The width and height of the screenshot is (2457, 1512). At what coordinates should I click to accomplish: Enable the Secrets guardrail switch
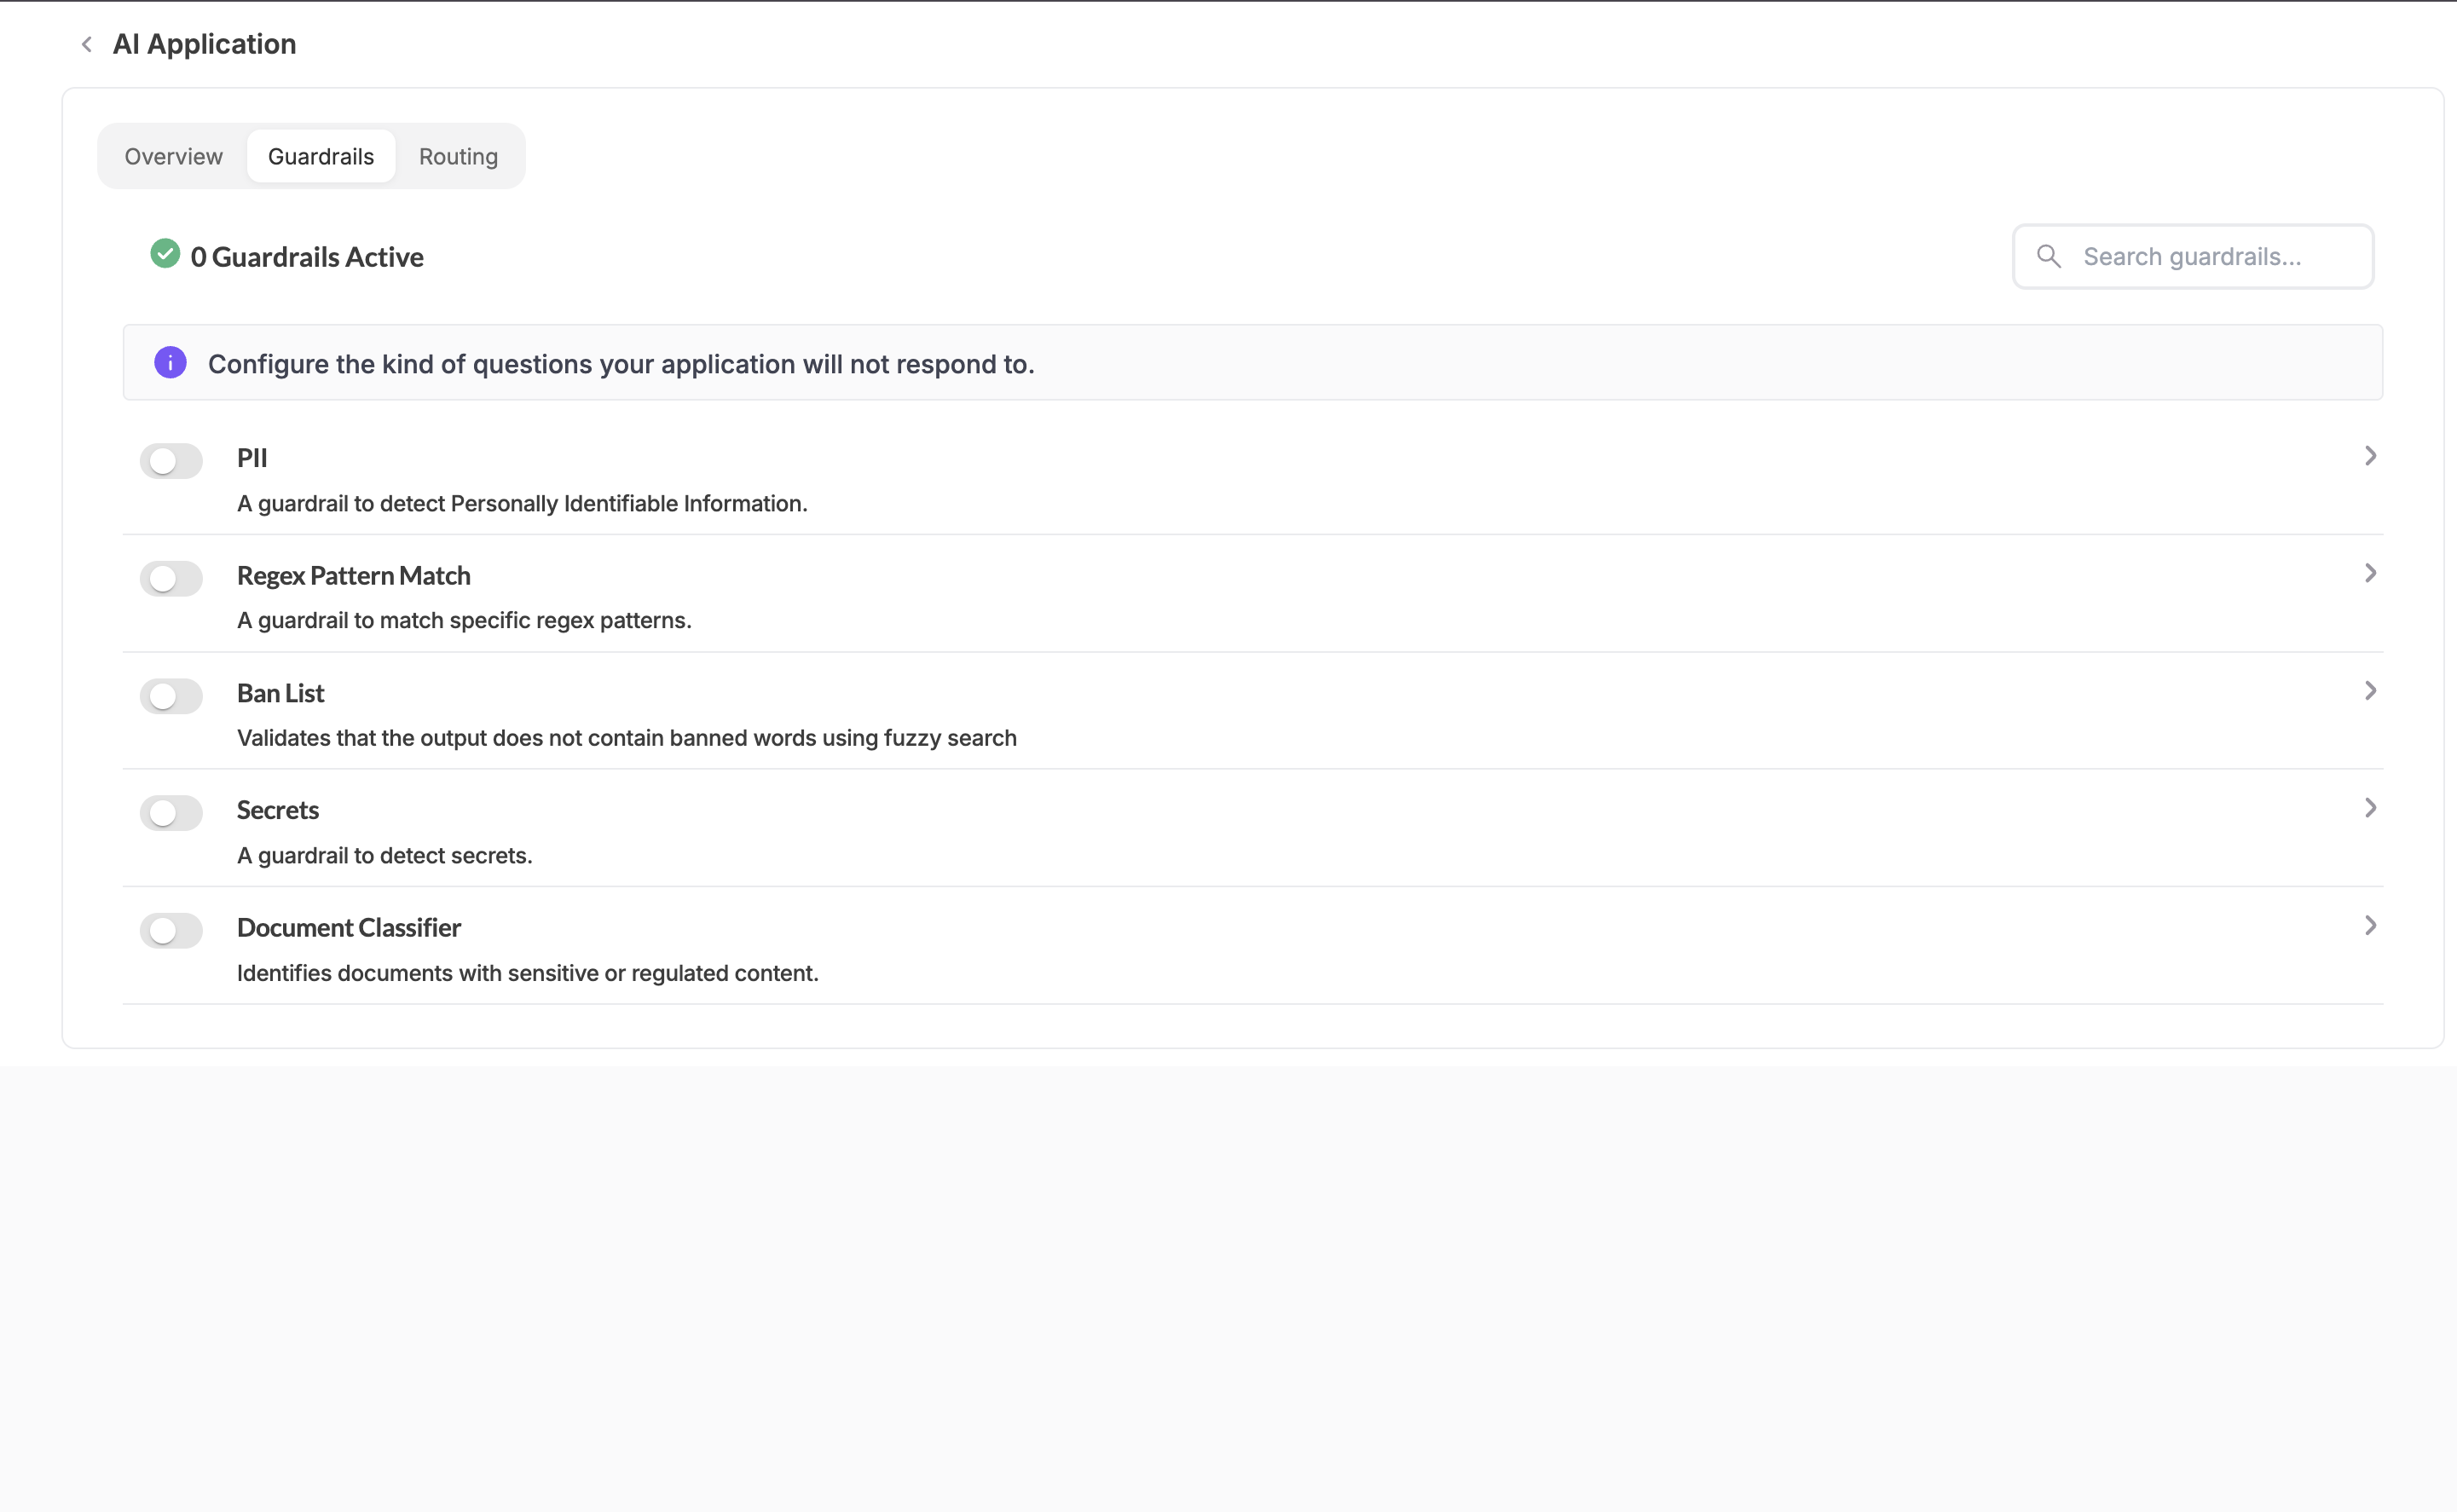pyautogui.click(x=171, y=813)
